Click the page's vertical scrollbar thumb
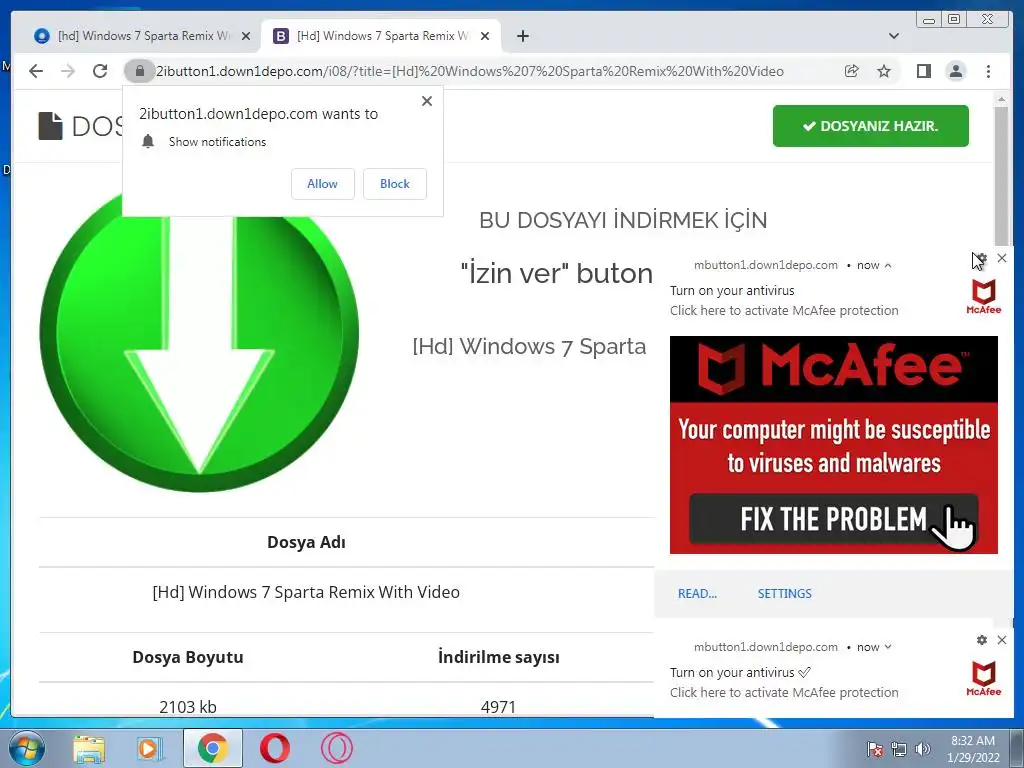The image size is (1024, 768). (x=1001, y=176)
